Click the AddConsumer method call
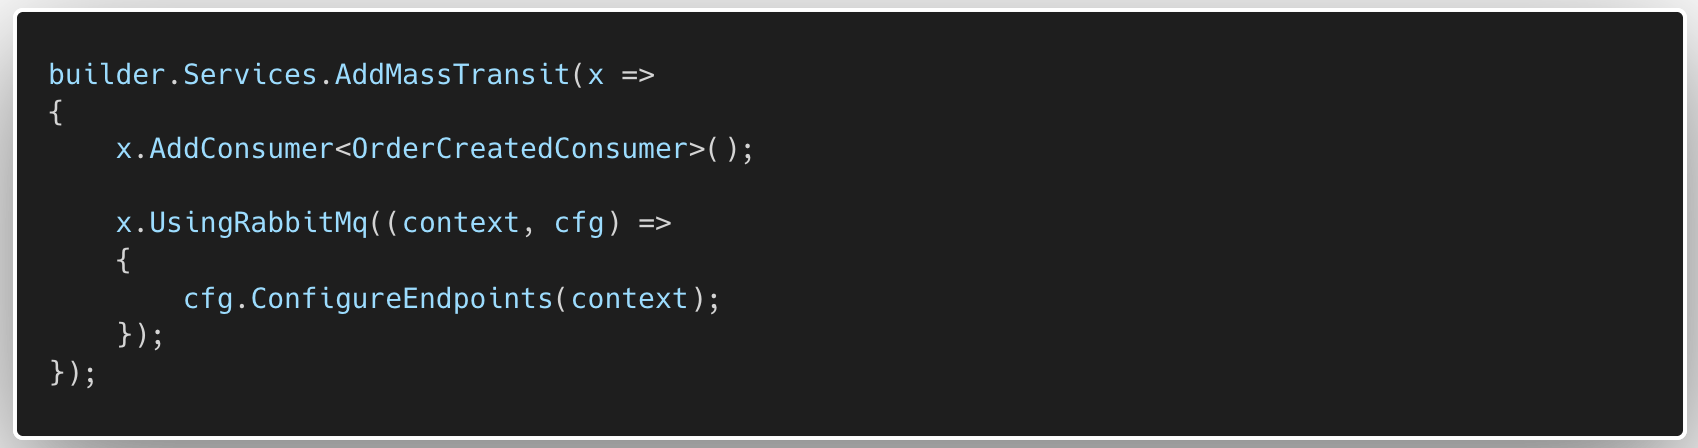1698x448 pixels. point(241,149)
